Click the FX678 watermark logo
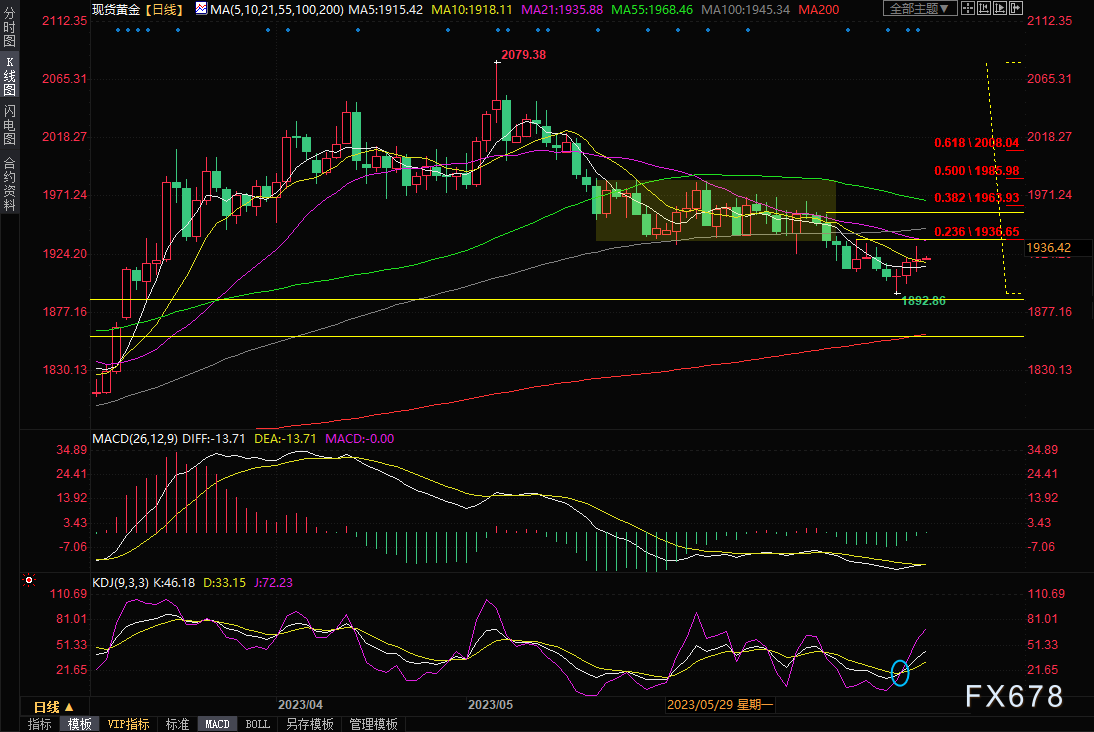 (x=1012, y=695)
